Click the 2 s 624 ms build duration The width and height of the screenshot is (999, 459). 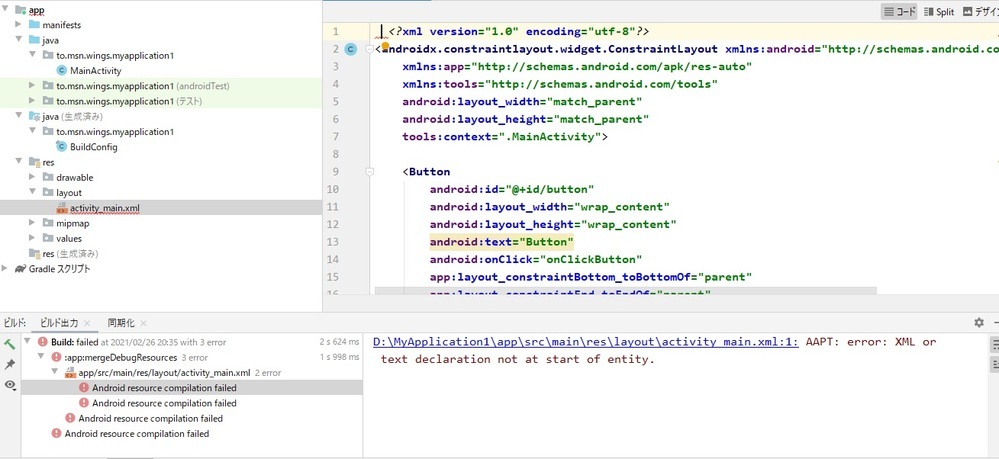coord(339,342)
